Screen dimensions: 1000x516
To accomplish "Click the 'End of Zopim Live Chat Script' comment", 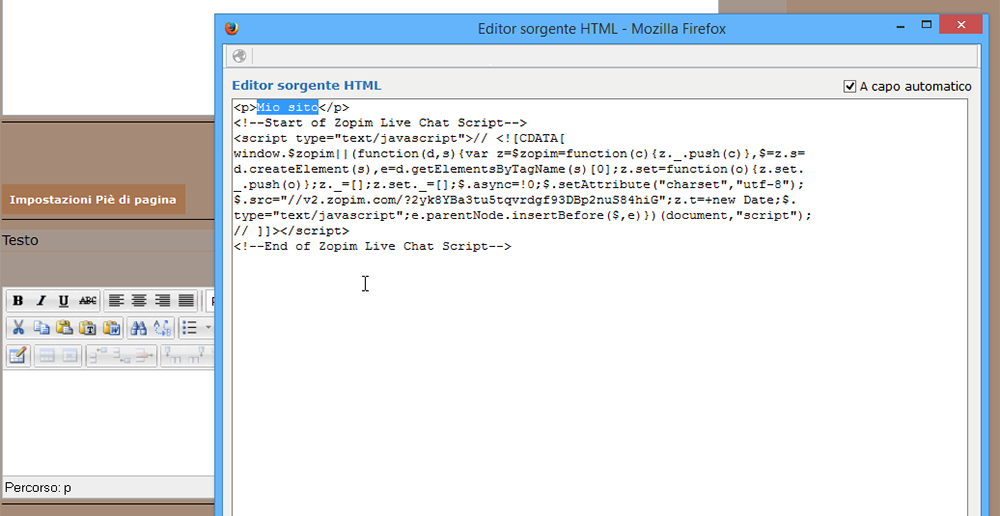I will click(x=372, y=246).
